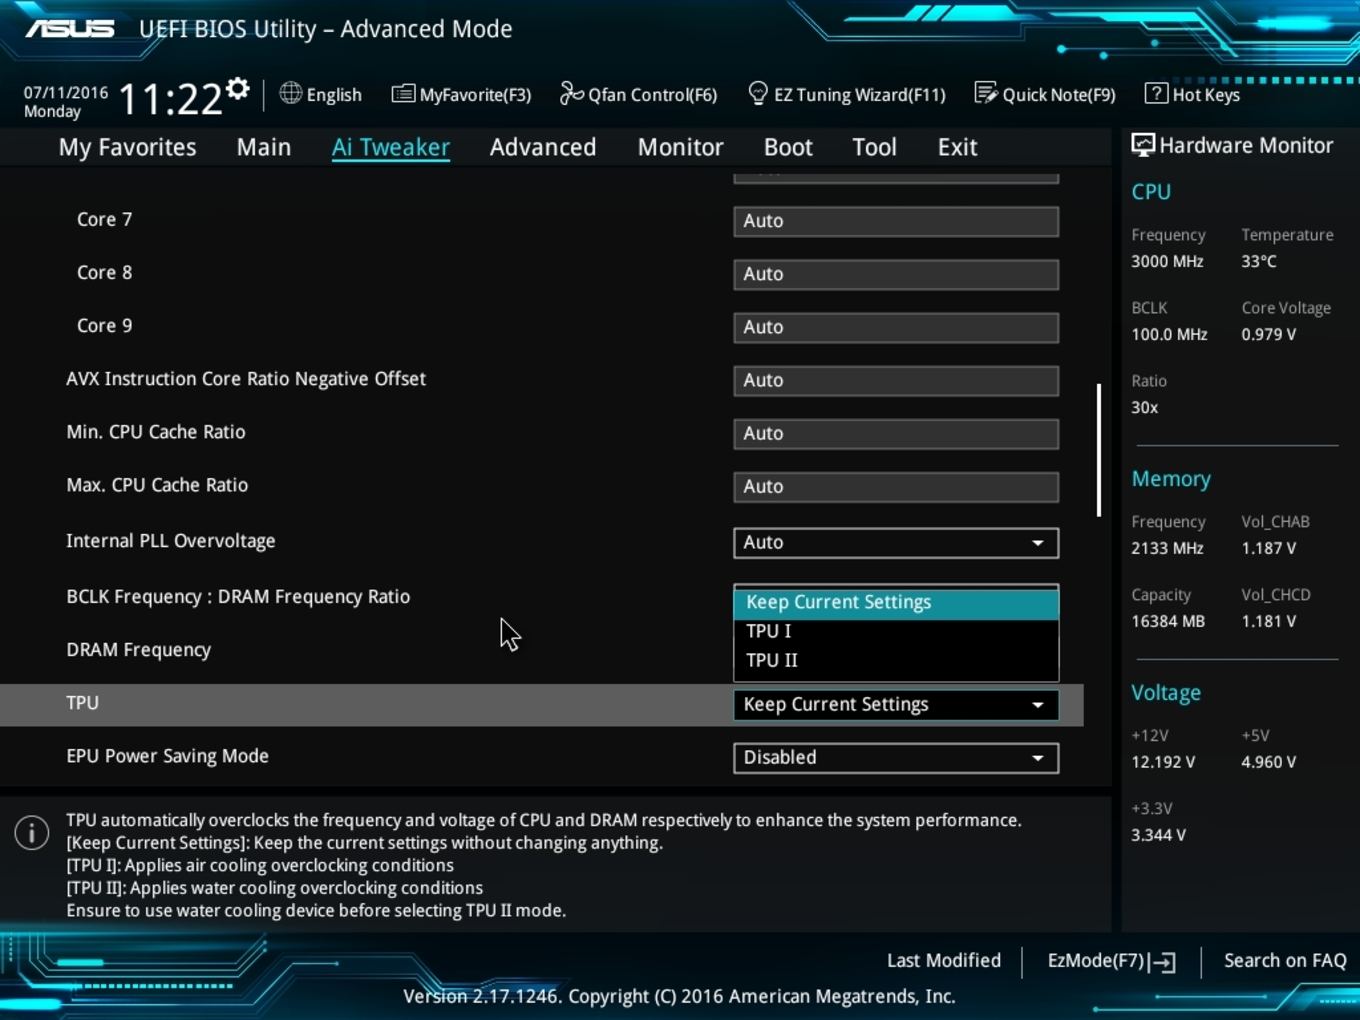The image size is (1360, 1020).
Task: Select the Ai Tweaker tab
Action: tap(391, 147)
